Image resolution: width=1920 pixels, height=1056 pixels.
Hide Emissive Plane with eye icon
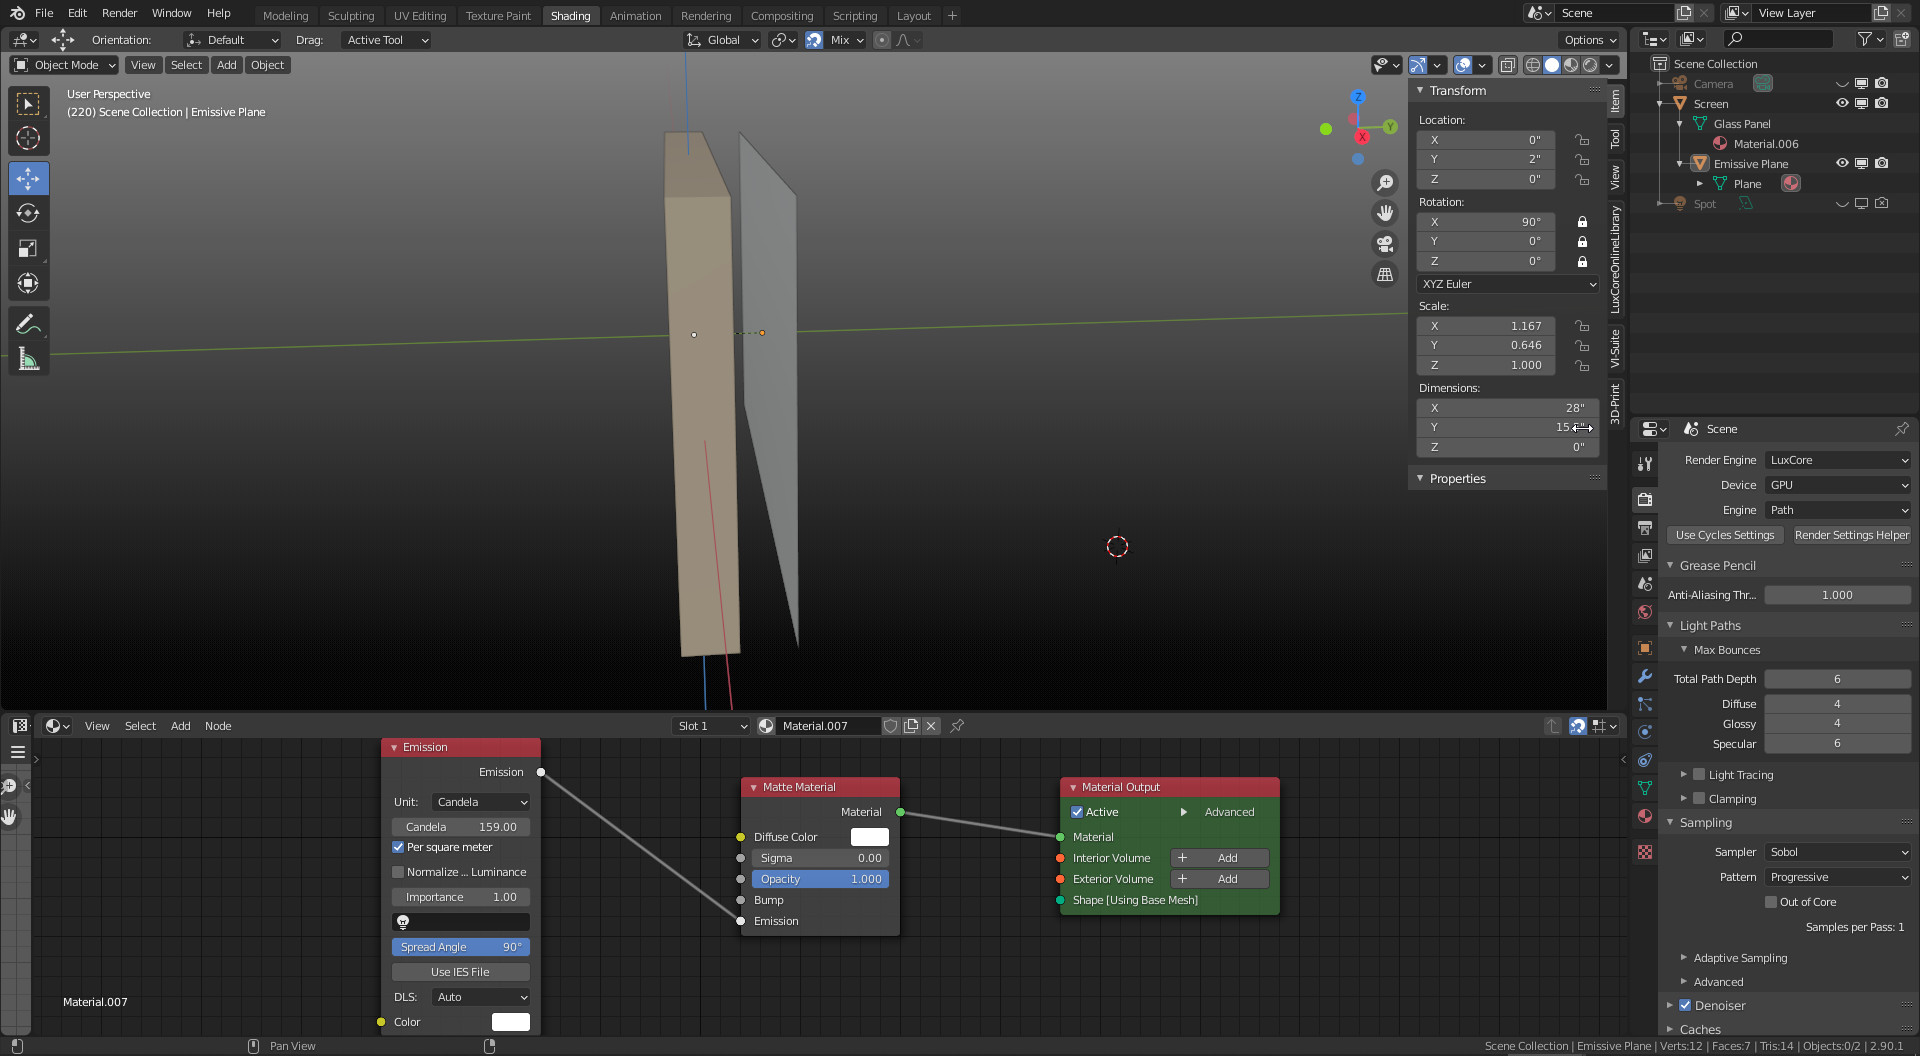1842,163
